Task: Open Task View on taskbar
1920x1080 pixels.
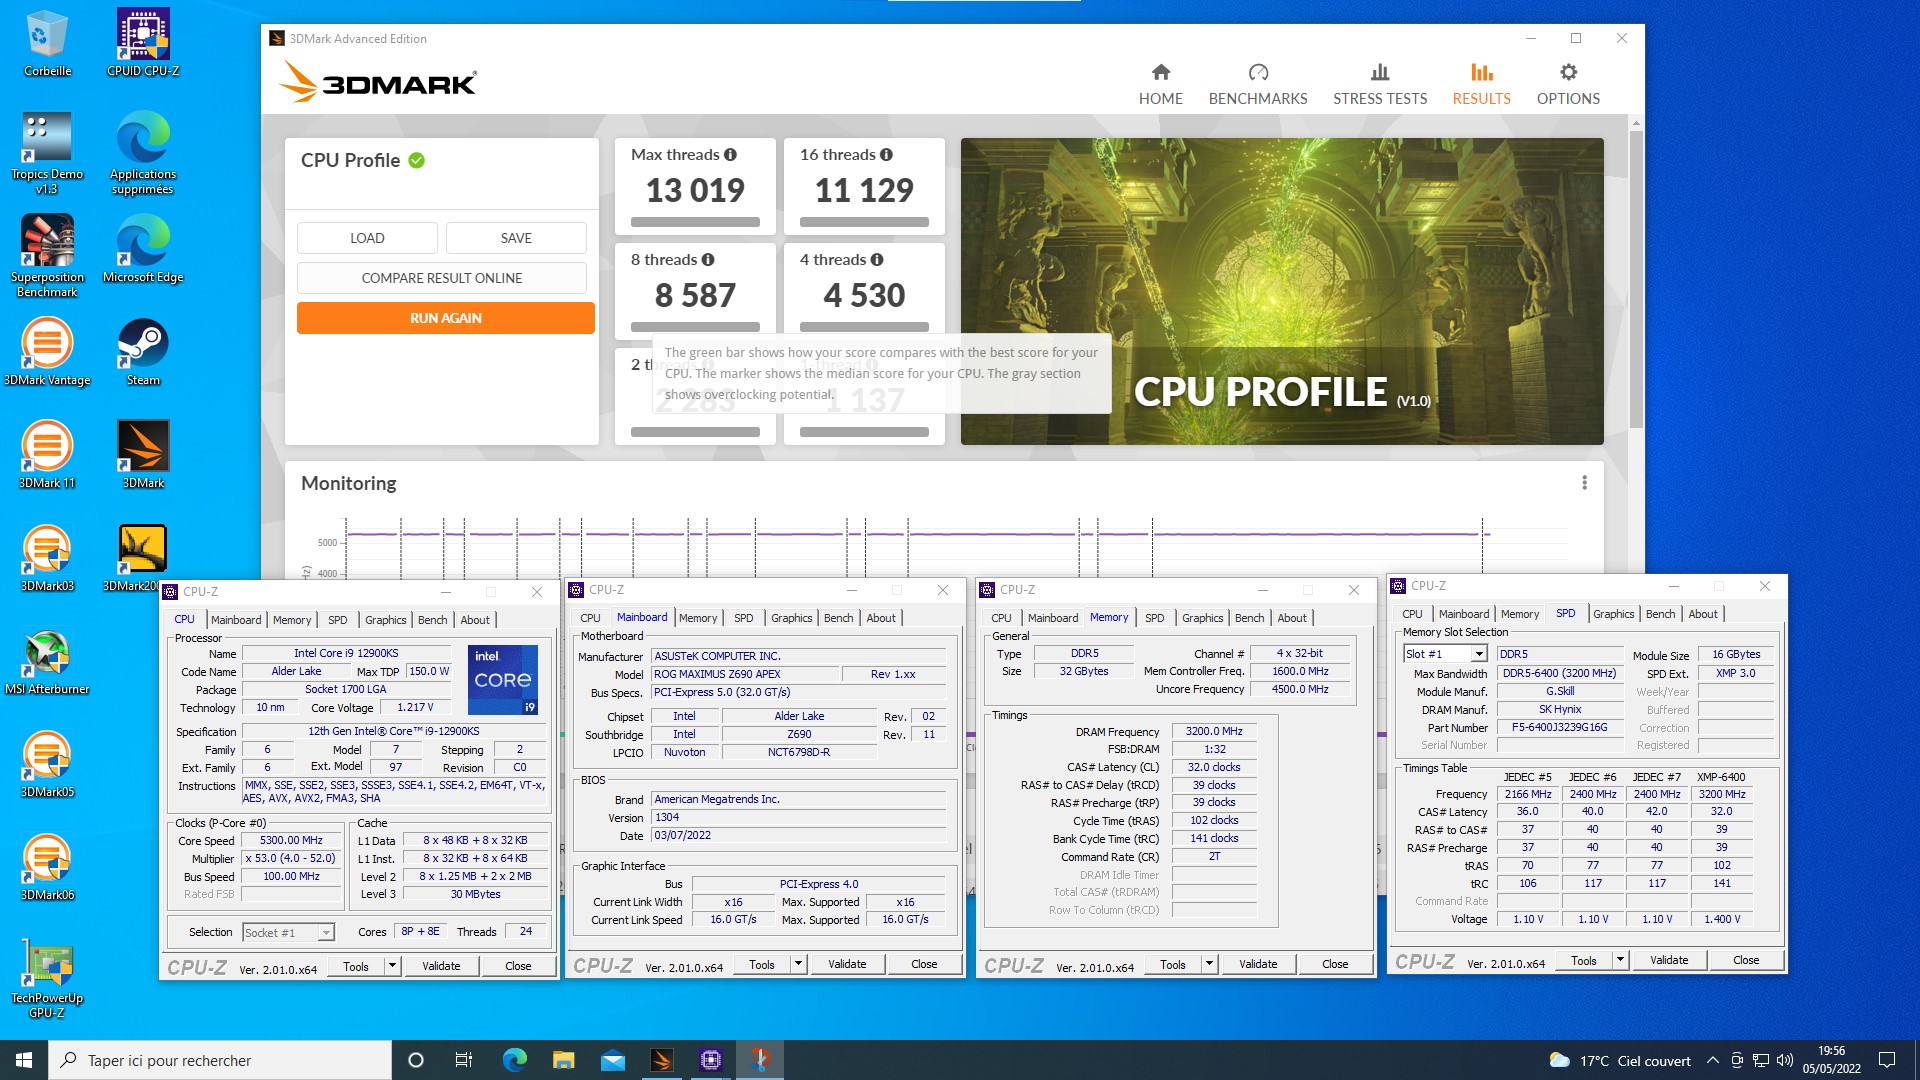Action: point(464,1060)
